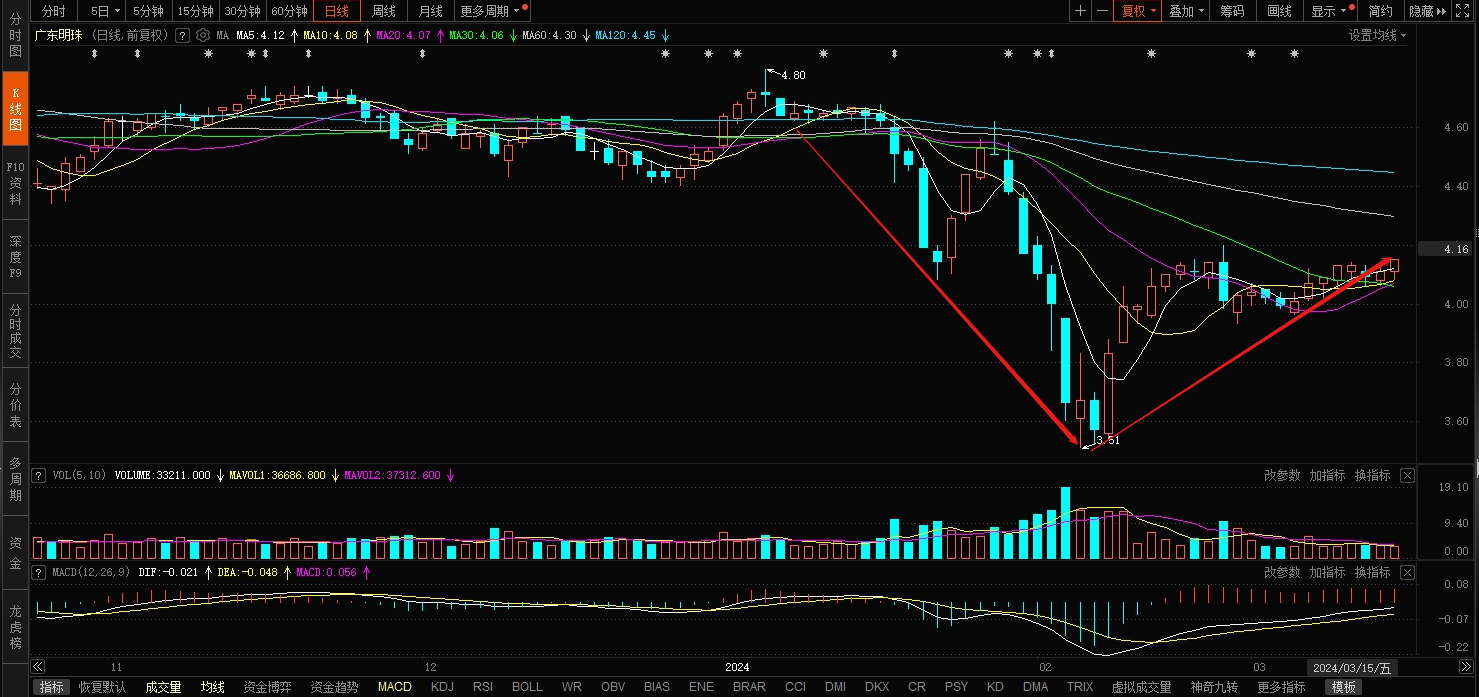The height and width of the screenshot is (697, 1479).
Task: Switch to the 15分钟 period tab
Action: (x=195, y=11)
